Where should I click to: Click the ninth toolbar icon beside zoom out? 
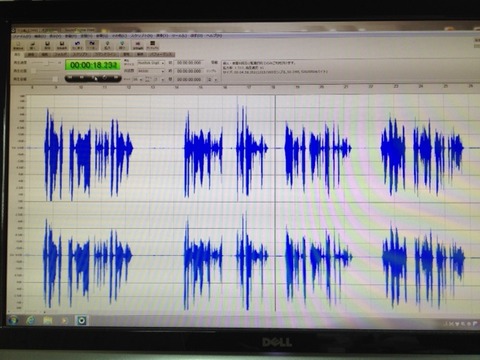tap(138, 45)
